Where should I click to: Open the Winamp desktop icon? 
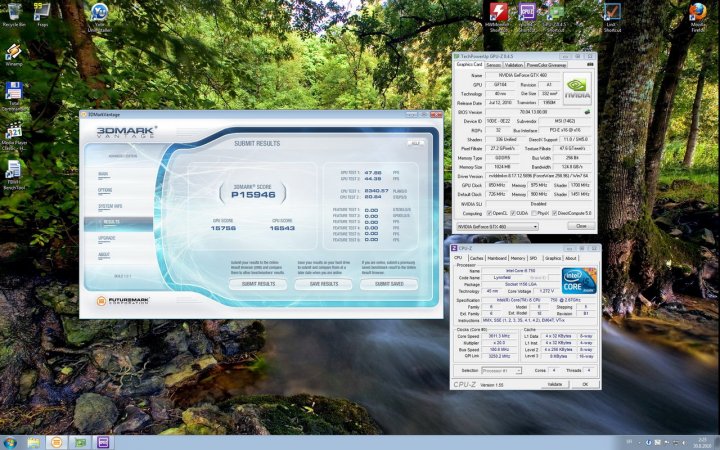click(14, 55)
